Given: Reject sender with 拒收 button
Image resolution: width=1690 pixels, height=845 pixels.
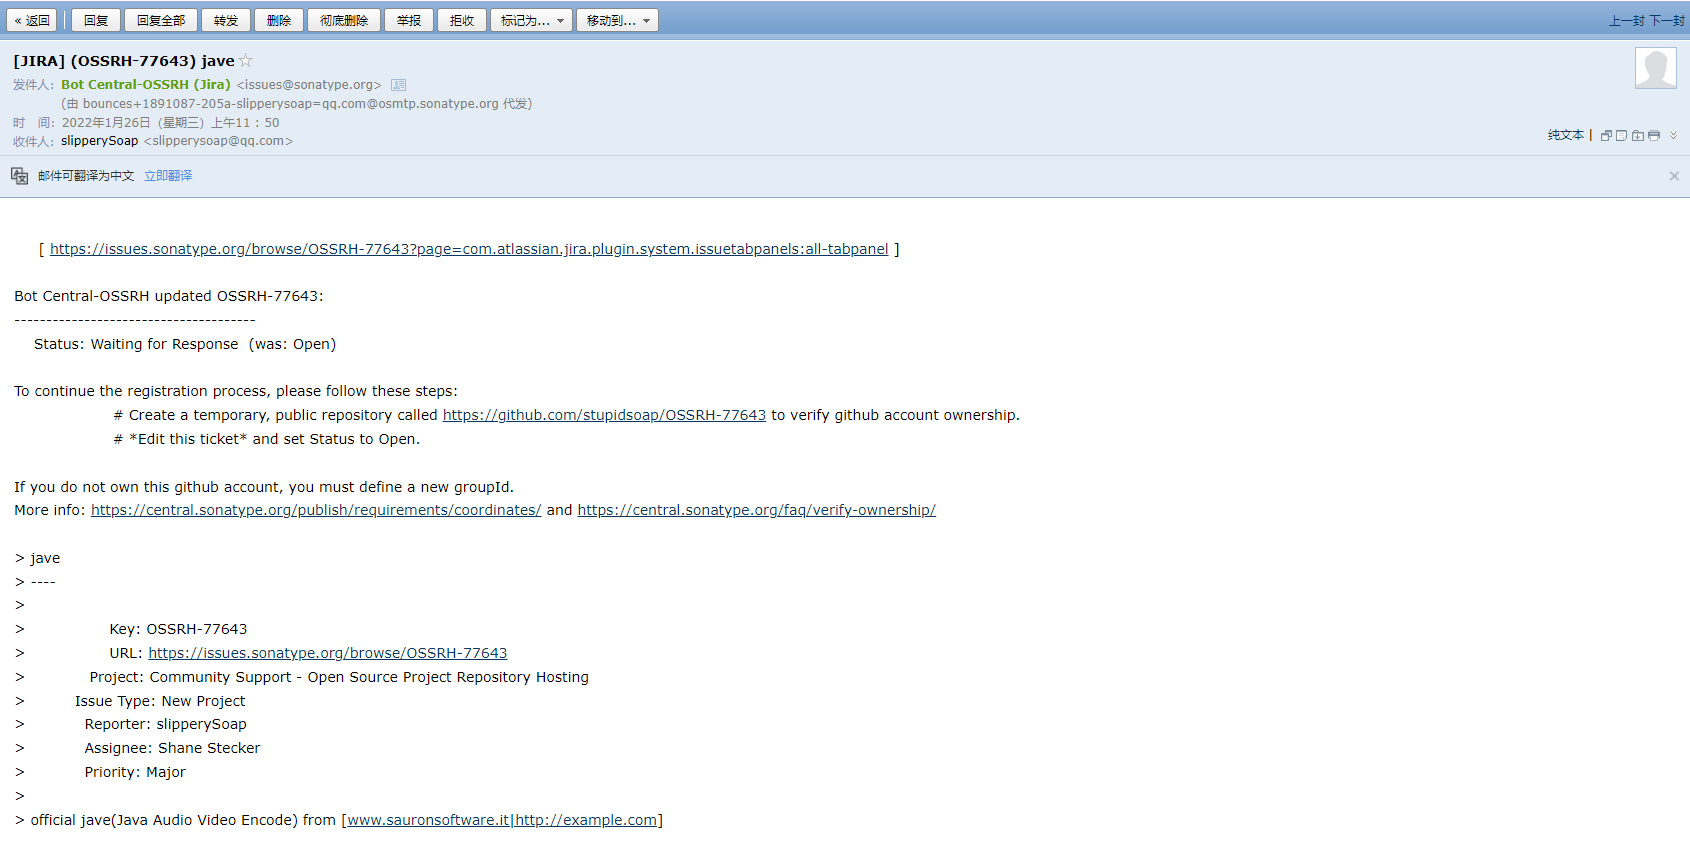Looking at the screenshot, I should [462, 20].
